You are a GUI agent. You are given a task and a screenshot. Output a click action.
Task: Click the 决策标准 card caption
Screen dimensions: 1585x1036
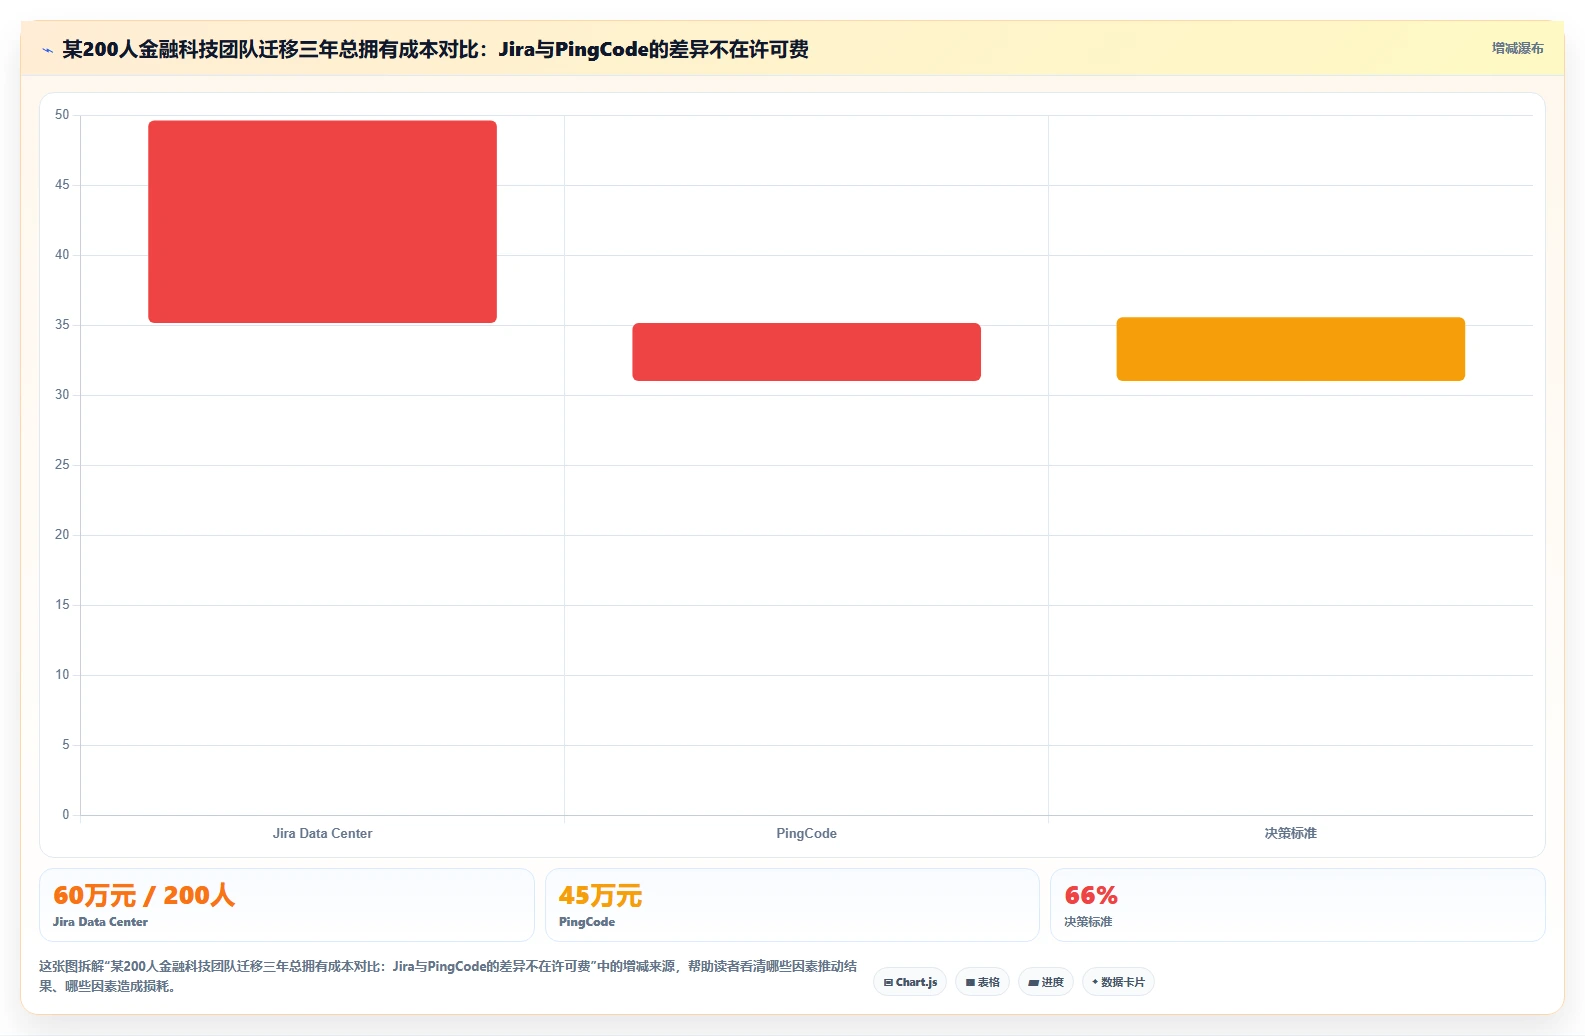[x=1088, y=922]
